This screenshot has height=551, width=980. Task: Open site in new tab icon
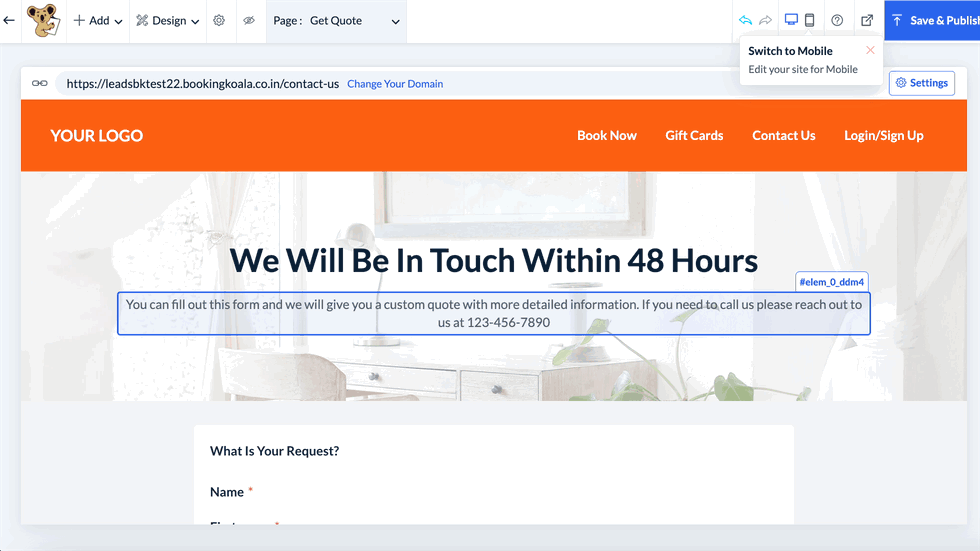click(867, 21)
